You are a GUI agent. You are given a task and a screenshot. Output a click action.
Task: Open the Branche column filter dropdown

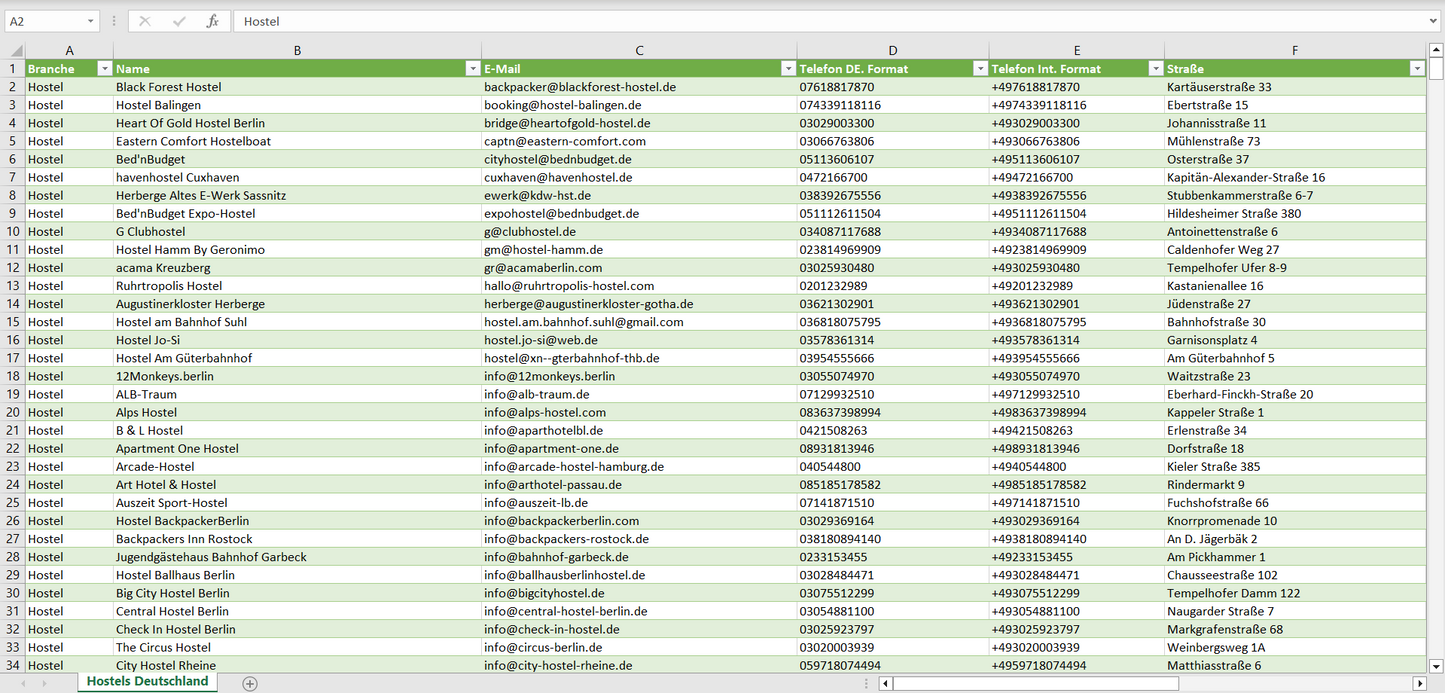103,69
